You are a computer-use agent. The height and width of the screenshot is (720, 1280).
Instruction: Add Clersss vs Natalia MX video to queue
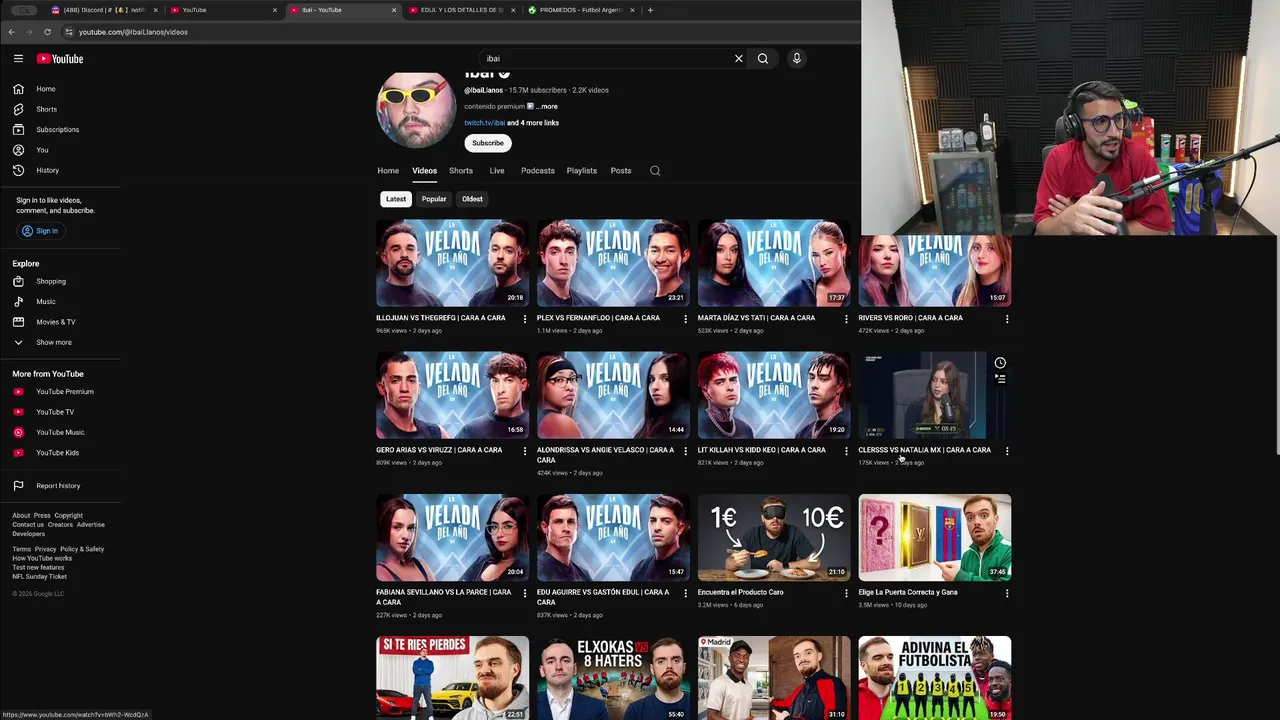[1000, 379]
